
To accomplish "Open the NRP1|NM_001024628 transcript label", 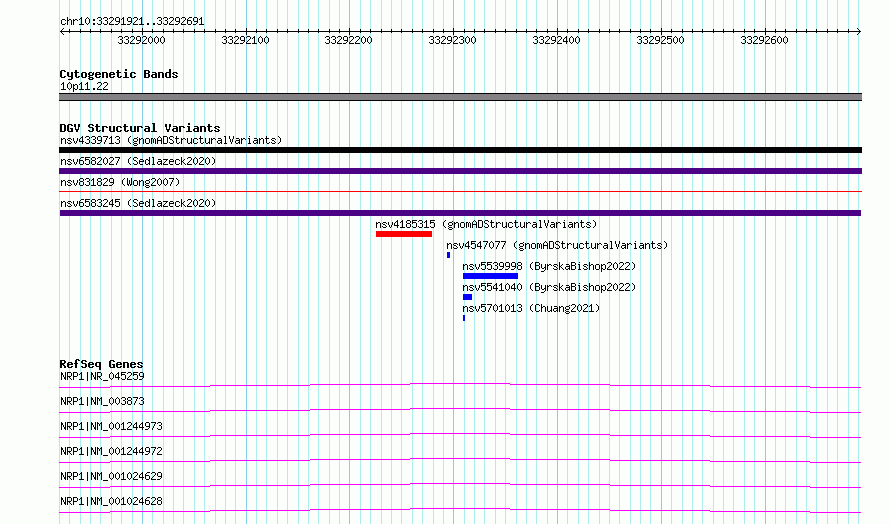I will [x=111, y=501].
